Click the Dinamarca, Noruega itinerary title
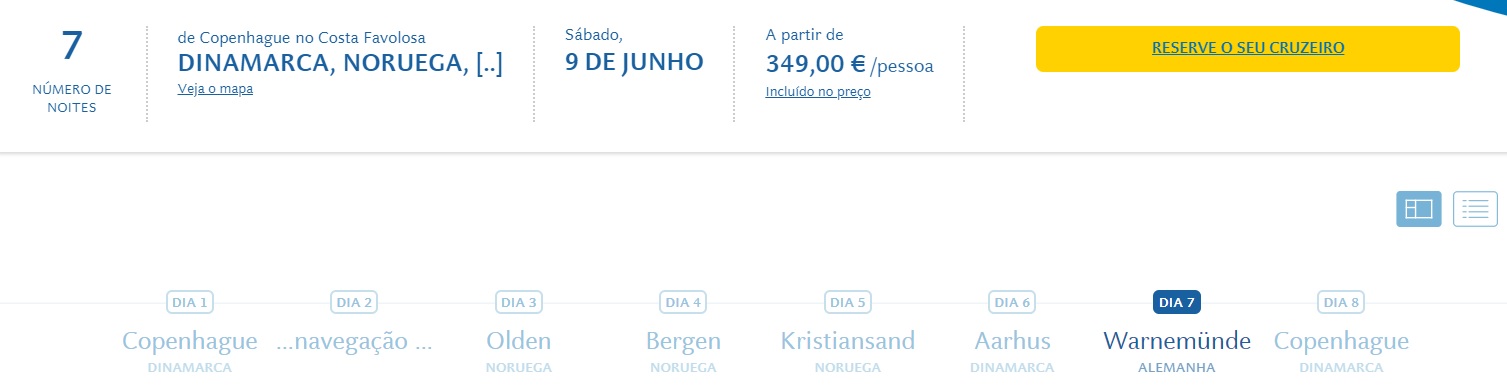The width and height of the screenshot is (1507, 389). click(x=340, y=63)
